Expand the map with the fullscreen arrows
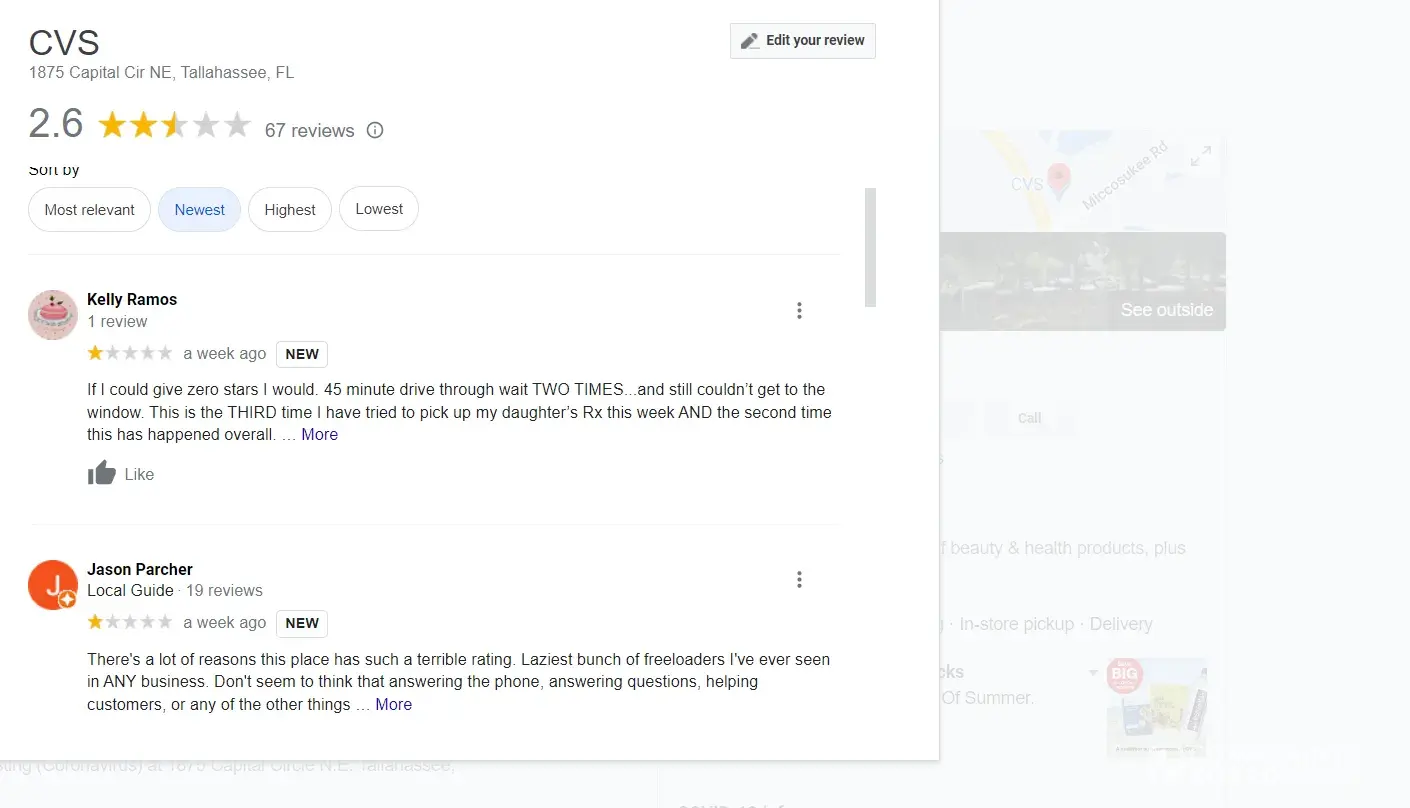Viewport: 1410px width, 808px height. [x=1201, y=157]
